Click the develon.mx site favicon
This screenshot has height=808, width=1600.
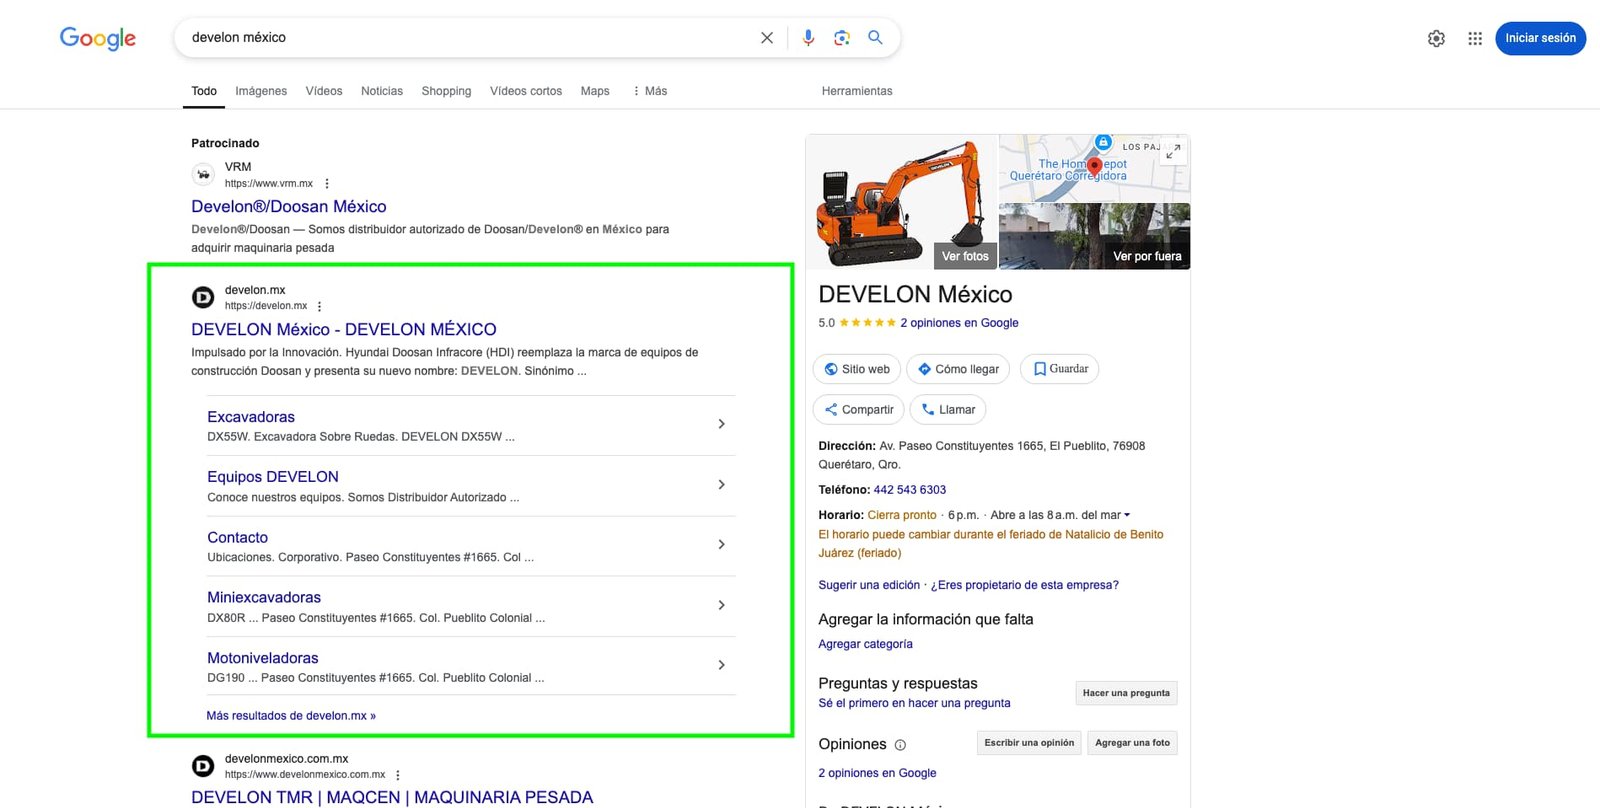[x=203, y=297]
